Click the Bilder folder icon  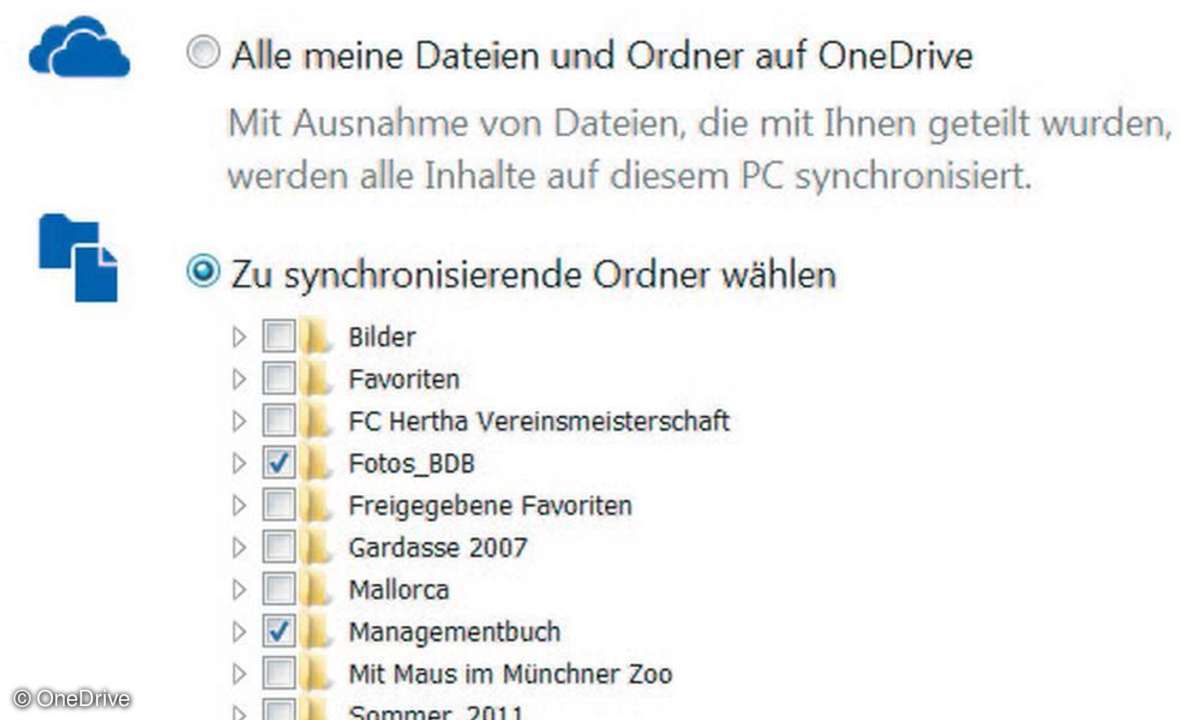click(317, 337)
